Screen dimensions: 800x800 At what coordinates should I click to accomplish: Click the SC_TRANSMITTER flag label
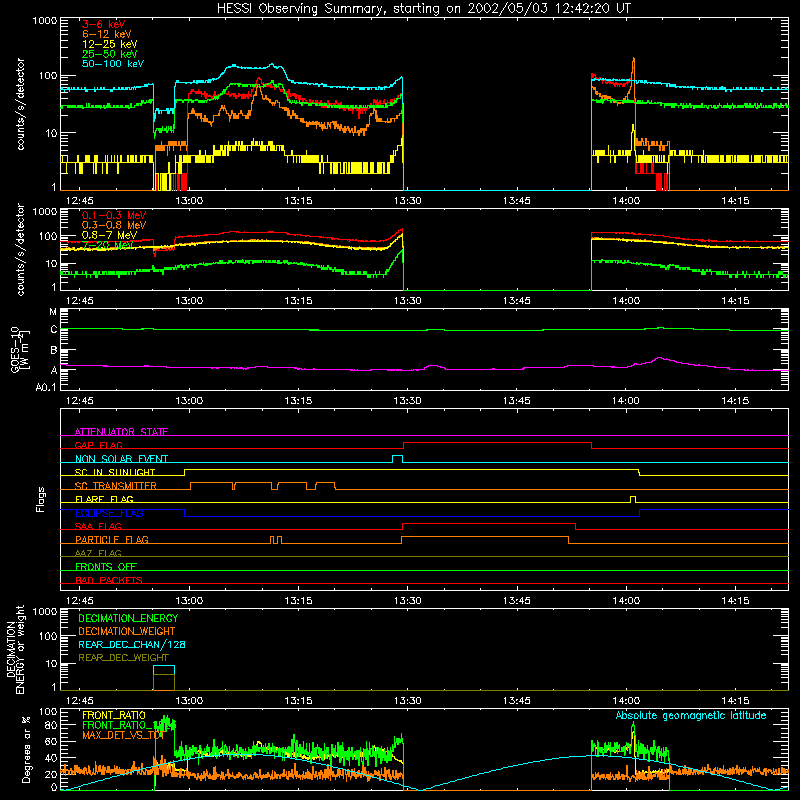click(x=115, y=486)
